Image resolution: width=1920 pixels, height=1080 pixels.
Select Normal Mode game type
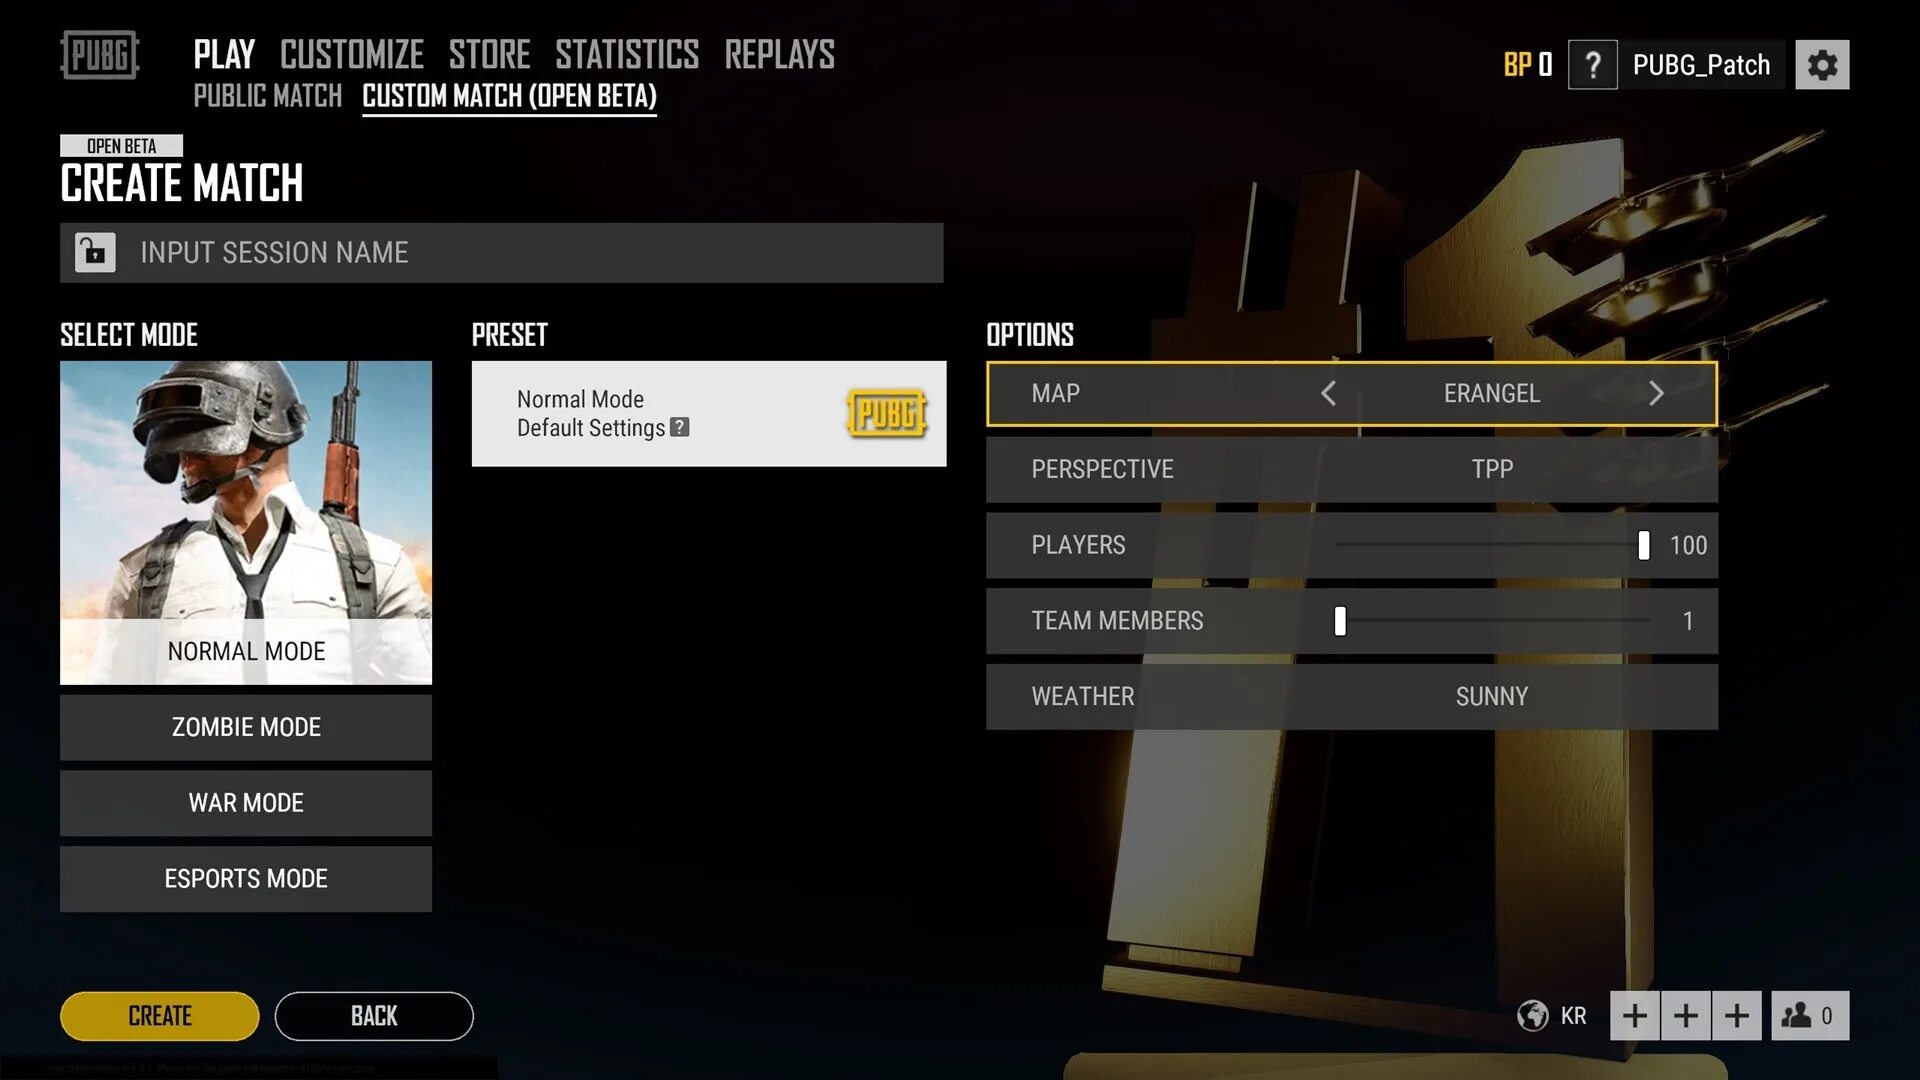[245, 649]
